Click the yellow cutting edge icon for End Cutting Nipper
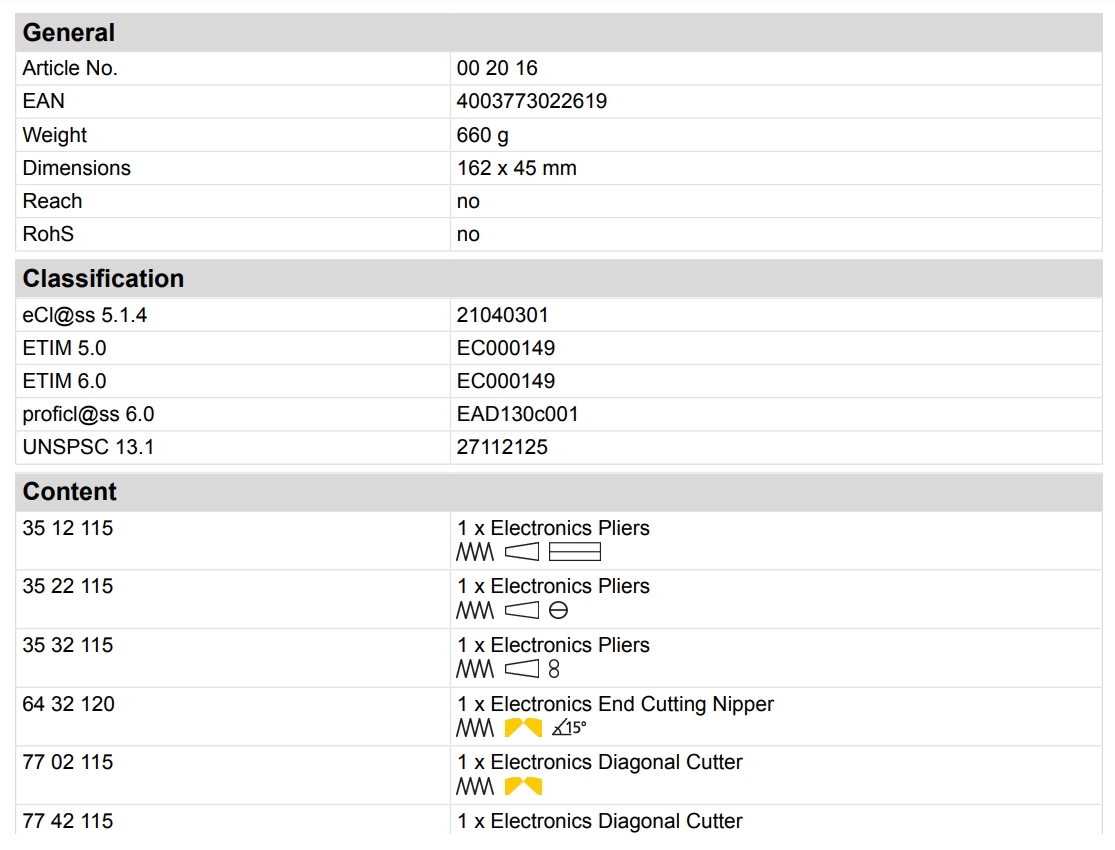Viewport: 1115px width, 850px height. click(522, 728)
